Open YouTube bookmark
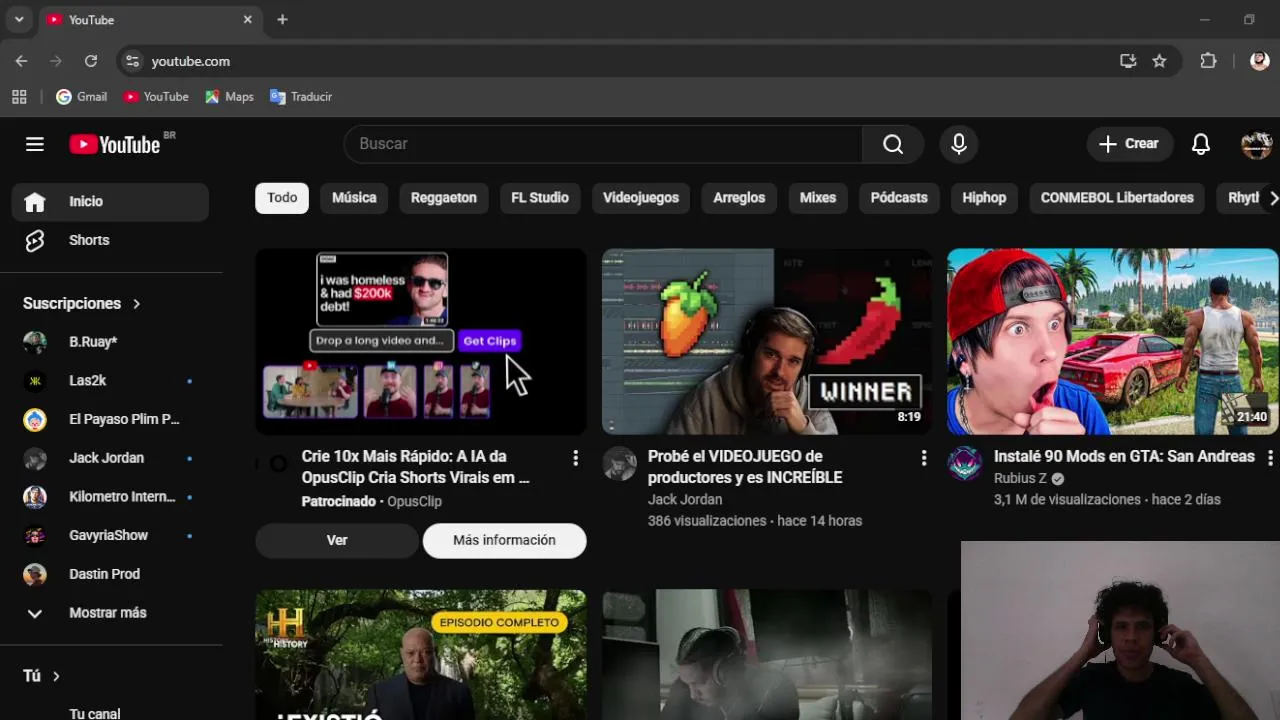 click(x=156, y=97)
